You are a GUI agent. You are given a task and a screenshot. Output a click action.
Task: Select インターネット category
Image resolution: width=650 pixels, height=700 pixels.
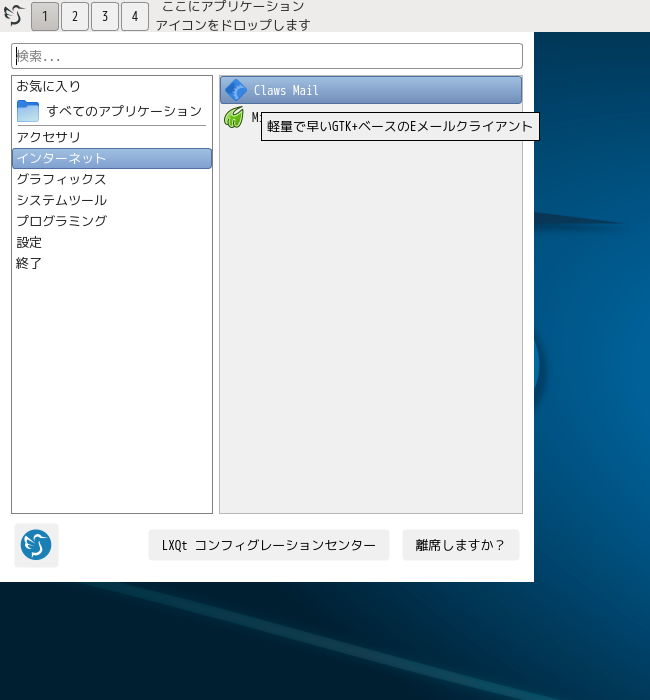(112, 158)
